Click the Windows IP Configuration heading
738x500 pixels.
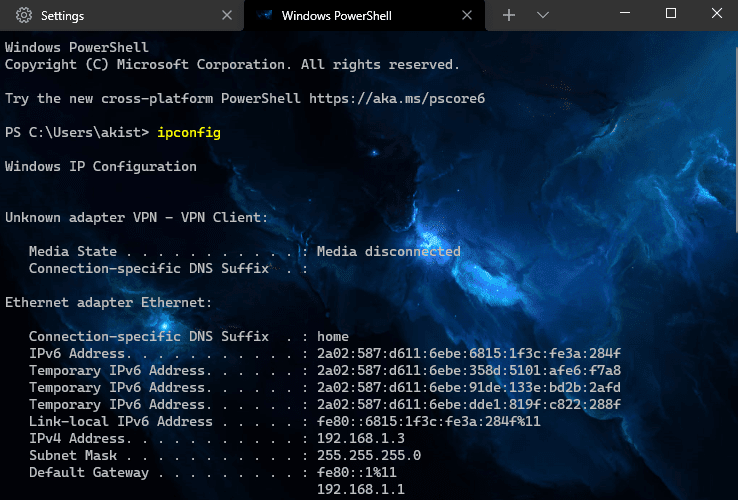(x=101, y=167)
